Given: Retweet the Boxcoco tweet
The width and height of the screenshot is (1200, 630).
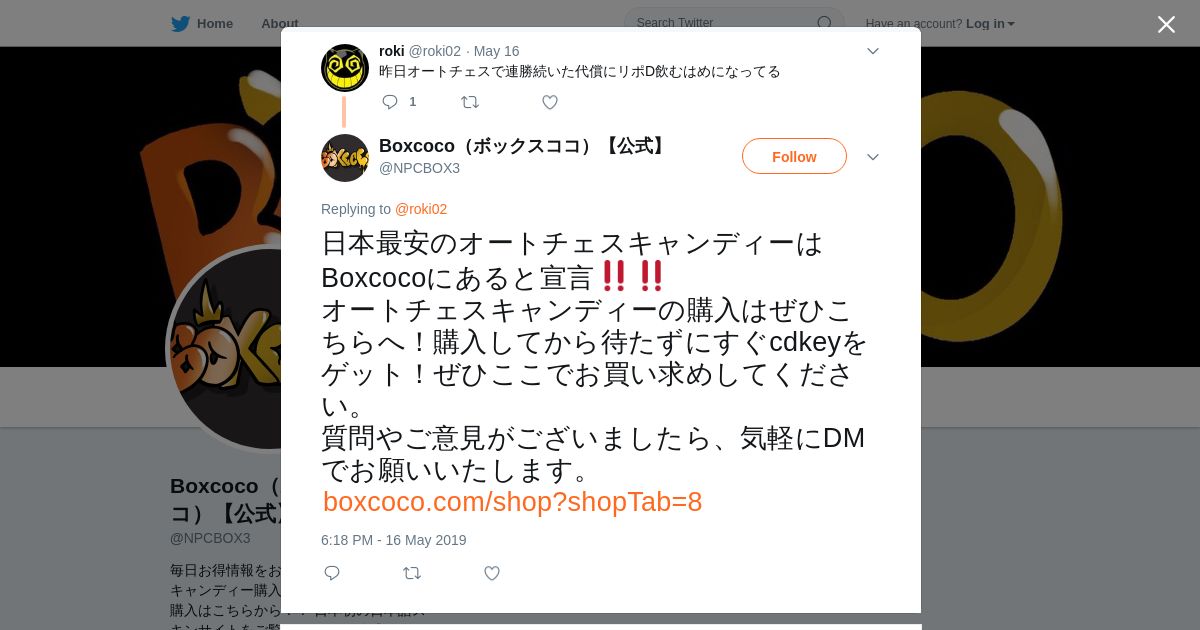Looking at the screenshot, I should point(412,573).
